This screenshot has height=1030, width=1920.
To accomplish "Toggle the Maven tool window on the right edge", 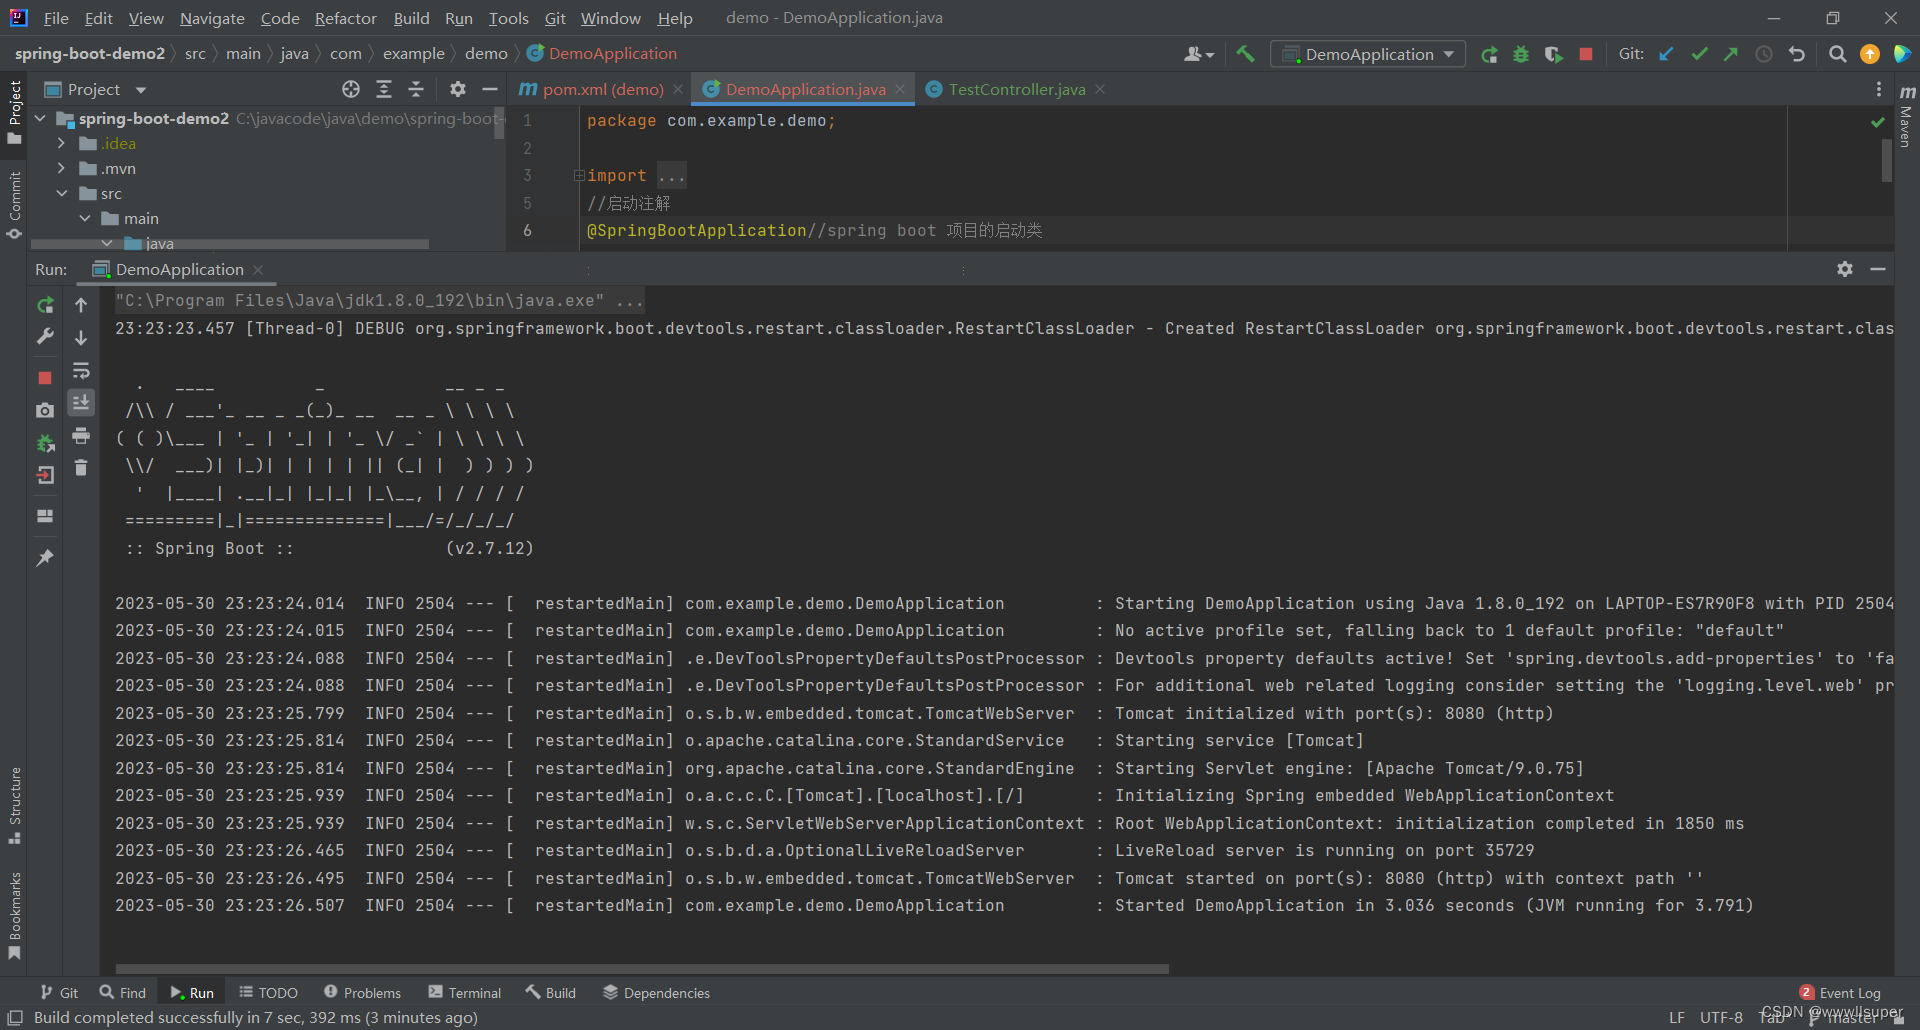I will (1906, 115).
